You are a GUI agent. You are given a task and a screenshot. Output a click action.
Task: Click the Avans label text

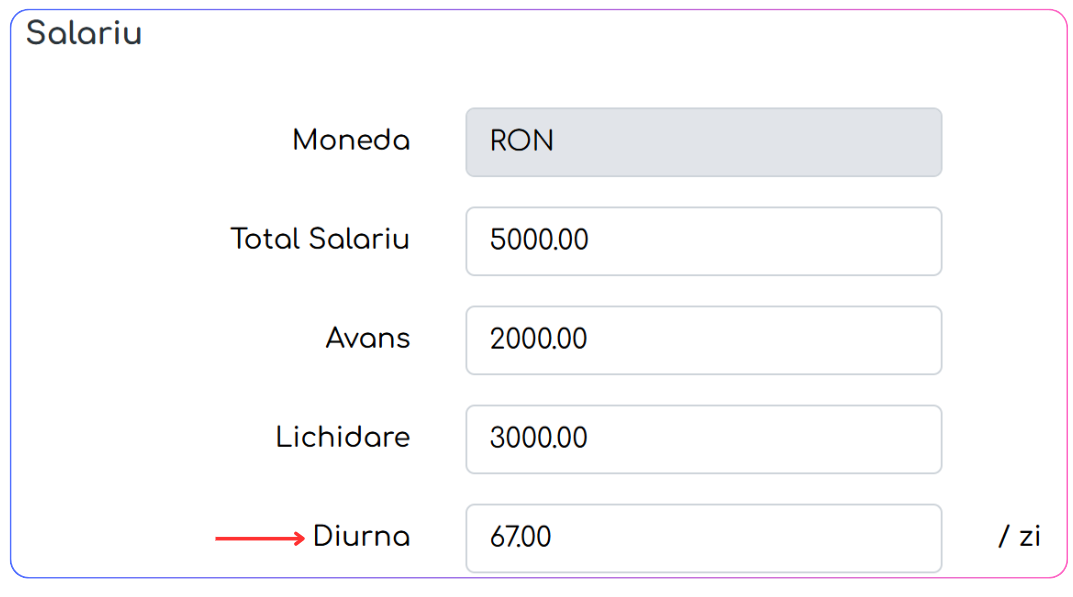(367, 338)
